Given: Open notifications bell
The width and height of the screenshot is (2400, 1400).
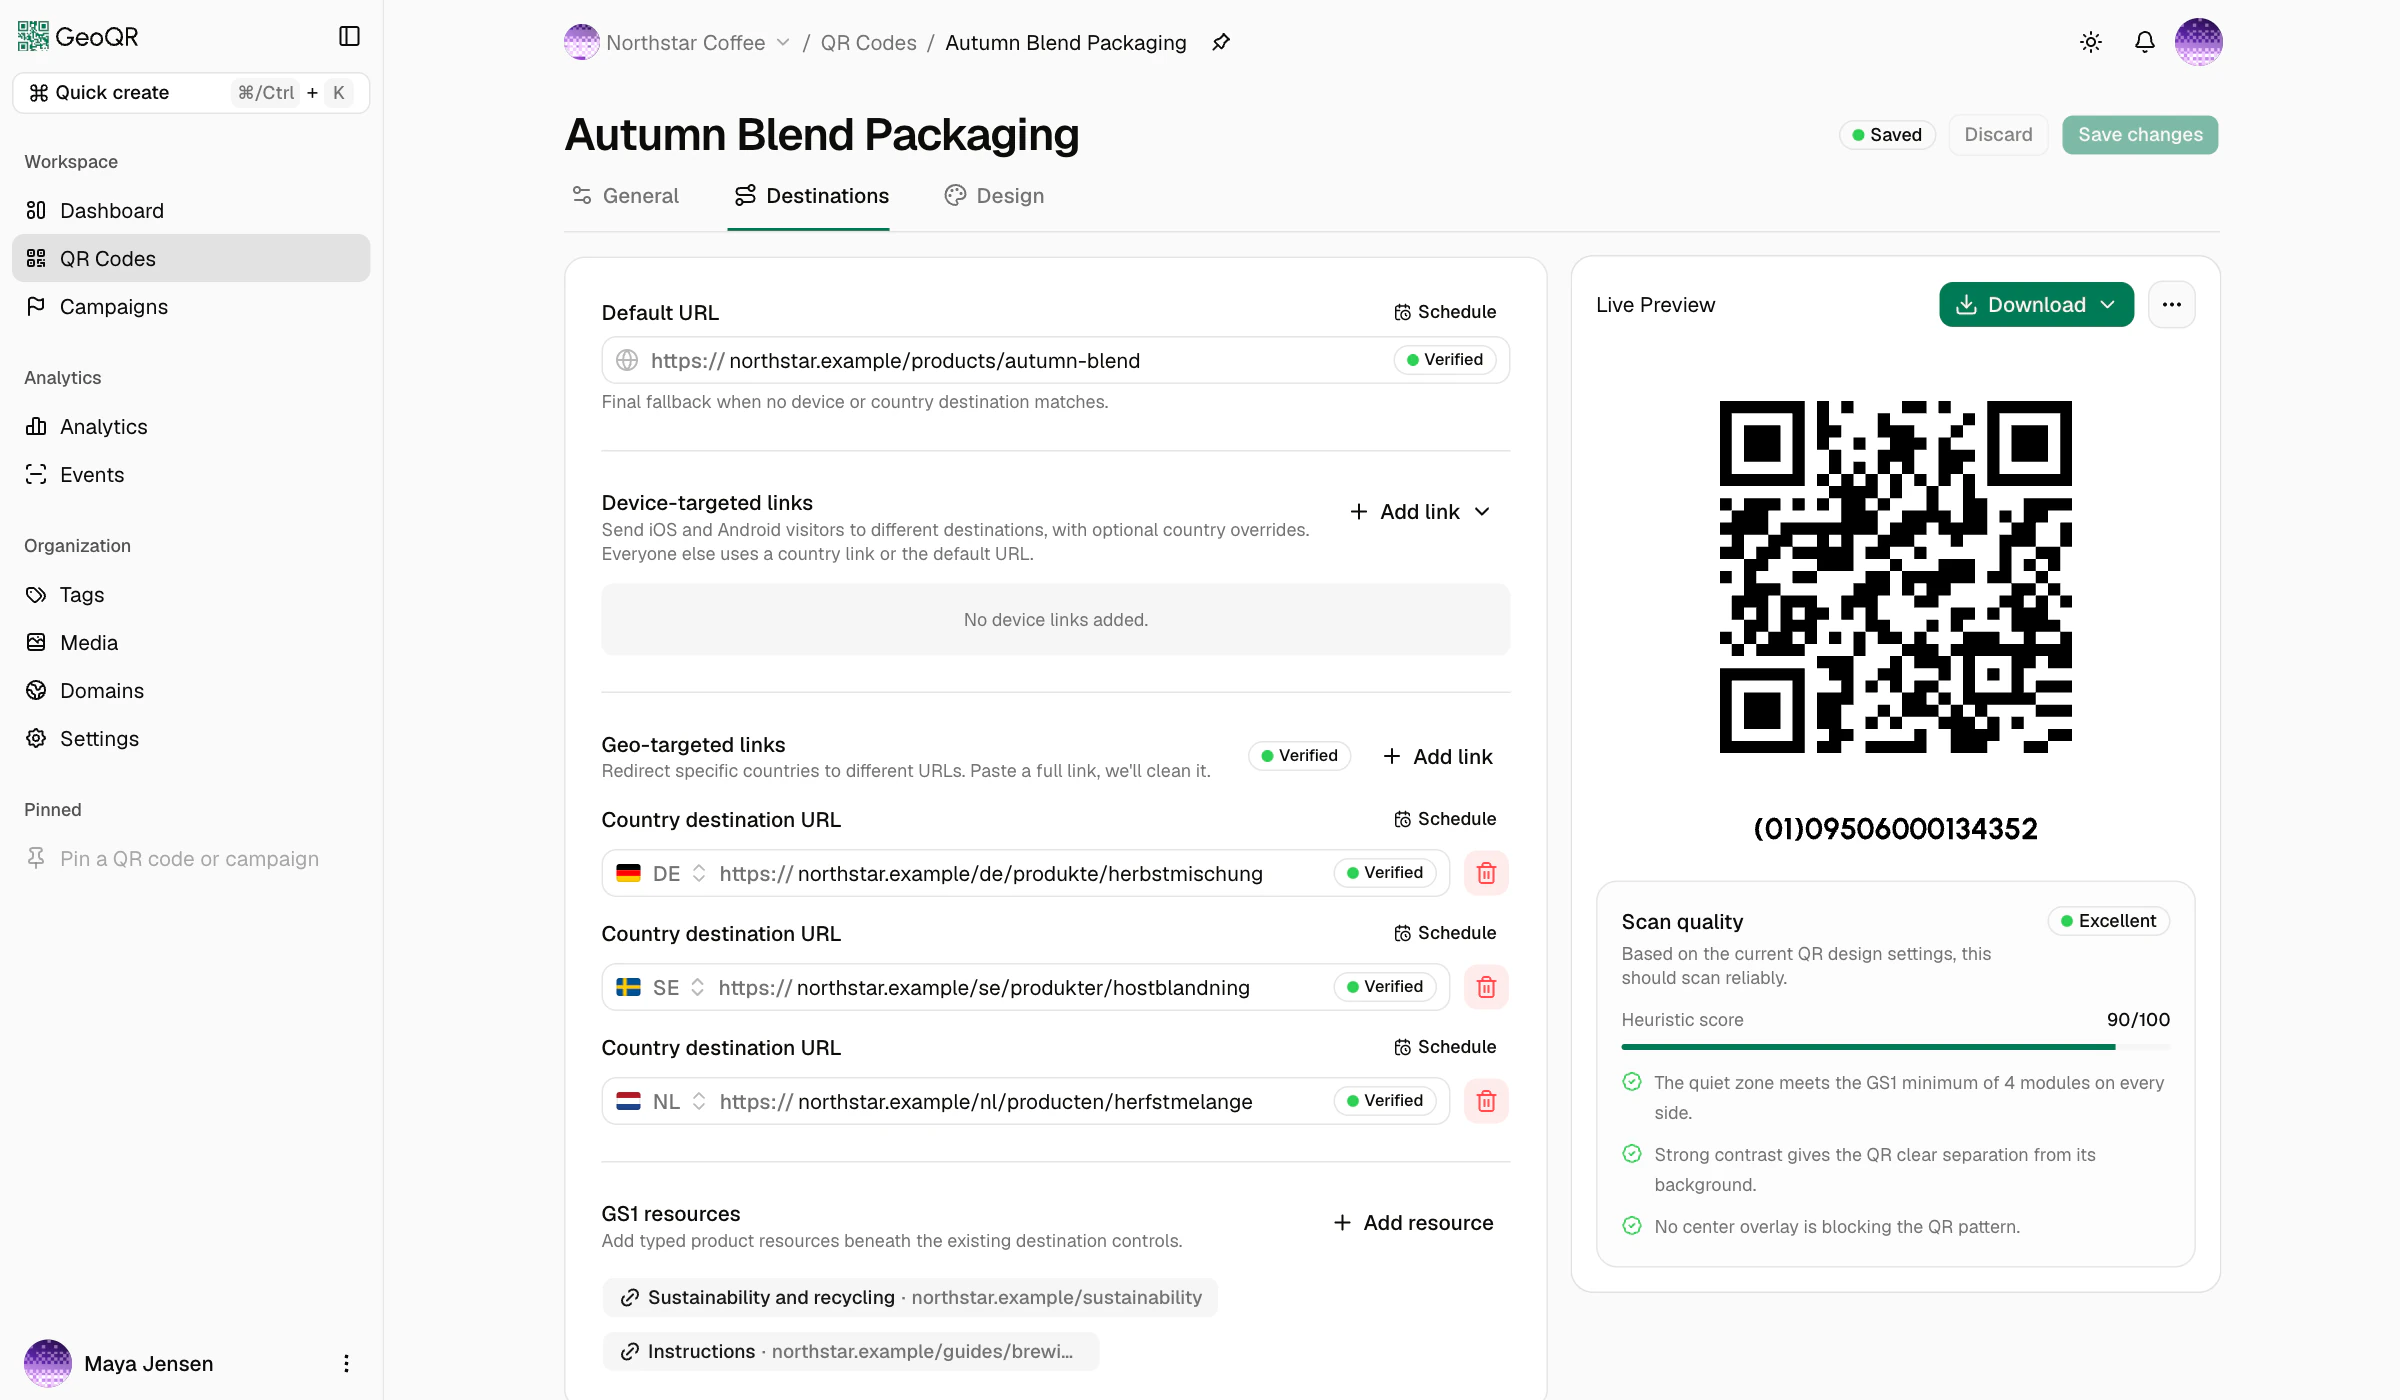Looking at the screenshot, I should coord(2145,42).
